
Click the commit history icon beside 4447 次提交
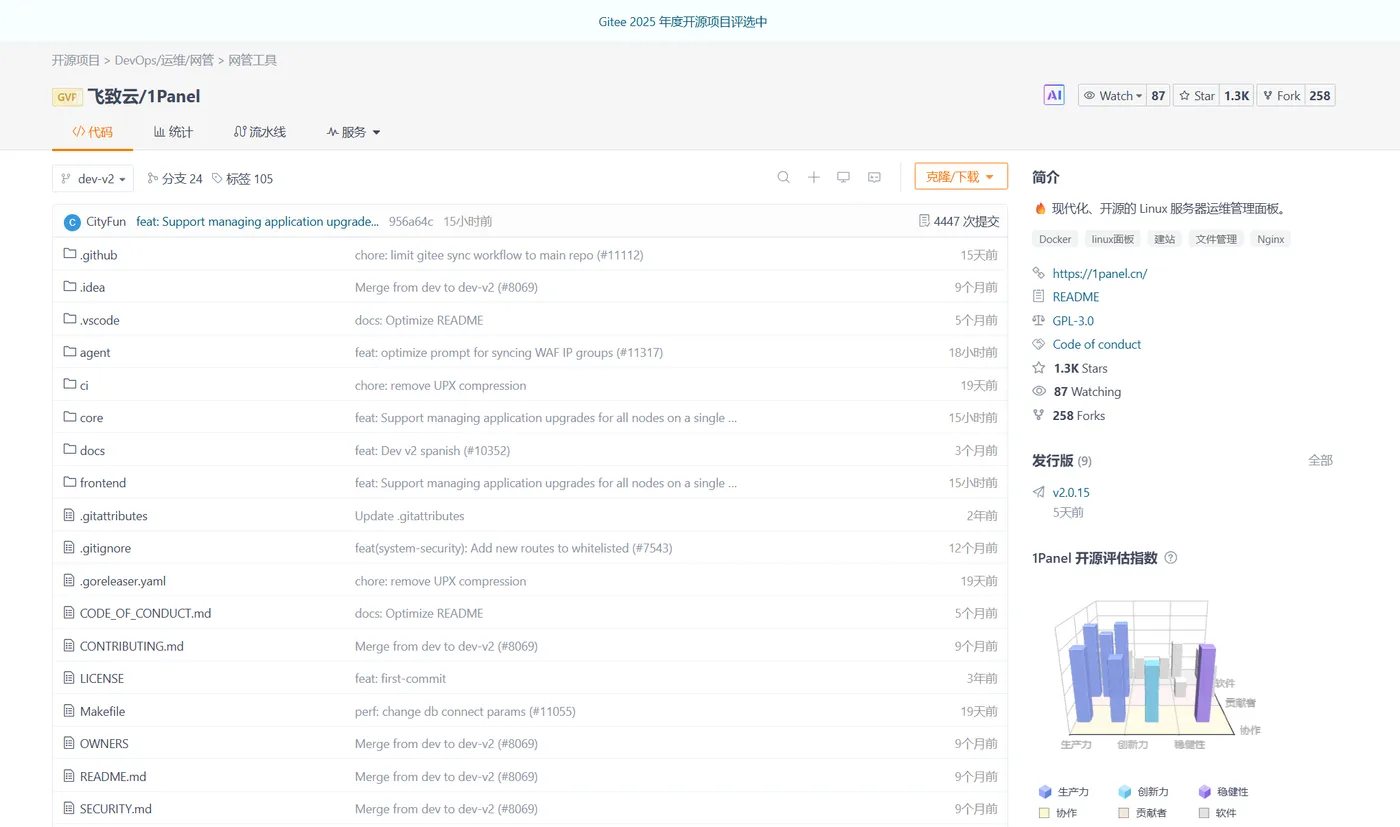tap(924, 221)
